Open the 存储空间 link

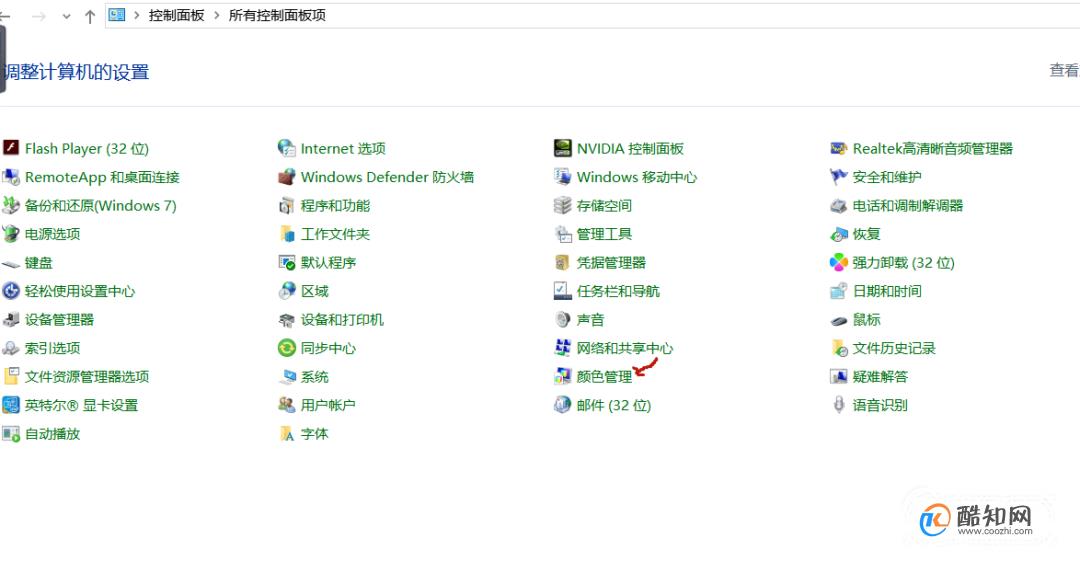pyautogui.click(x=604, y=205)
